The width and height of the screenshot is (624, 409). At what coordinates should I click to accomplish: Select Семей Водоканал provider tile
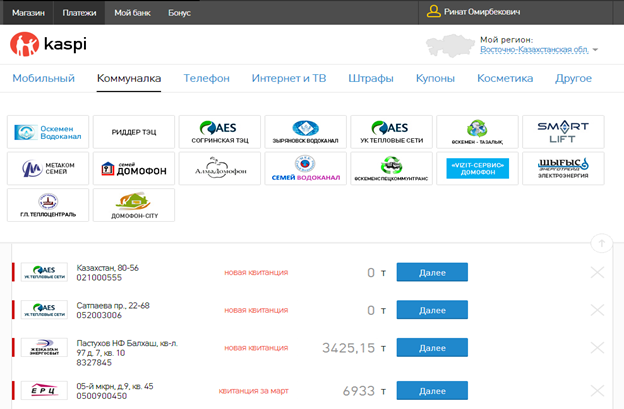(306, 169)
